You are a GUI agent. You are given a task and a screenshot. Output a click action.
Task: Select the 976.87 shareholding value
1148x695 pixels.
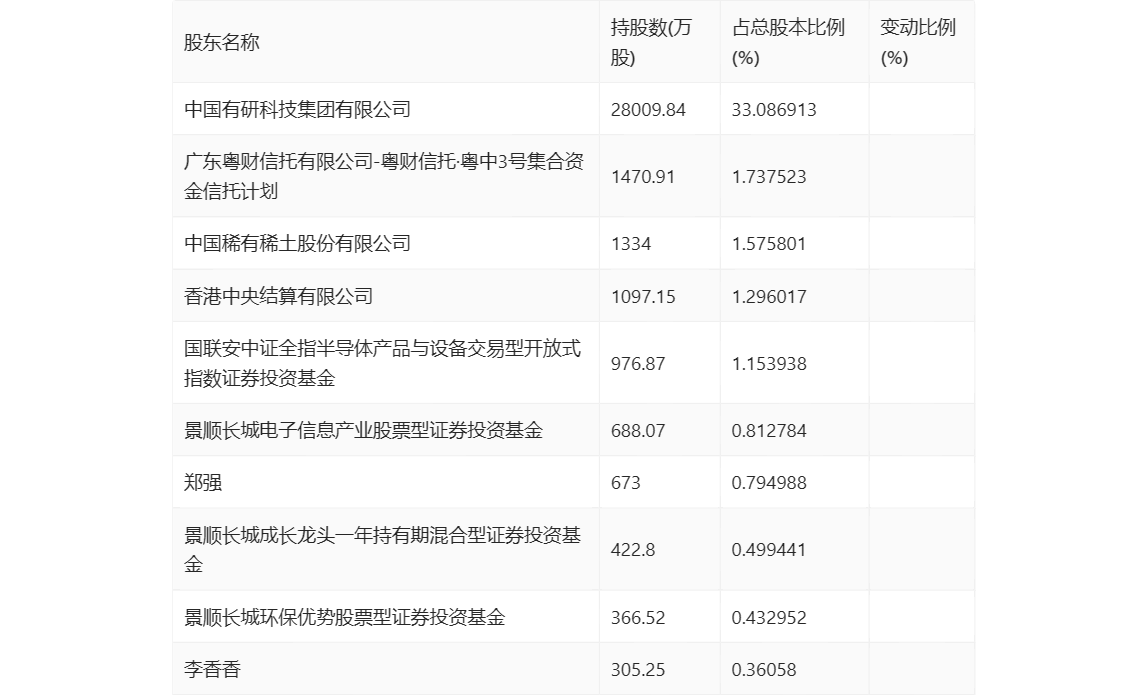click(x=638, y=363)
